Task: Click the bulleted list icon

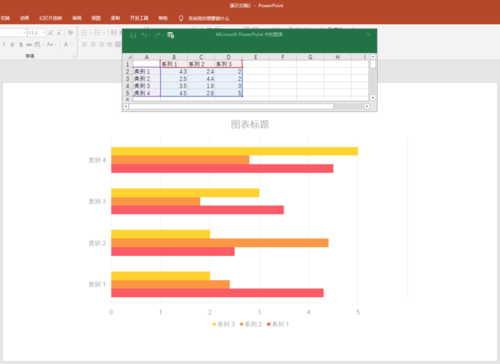Action: pos(85,33)
